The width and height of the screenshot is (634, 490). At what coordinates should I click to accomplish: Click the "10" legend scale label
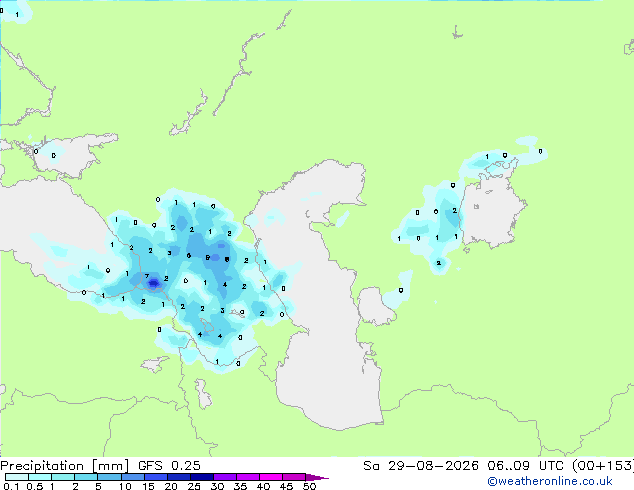[125, 486]
